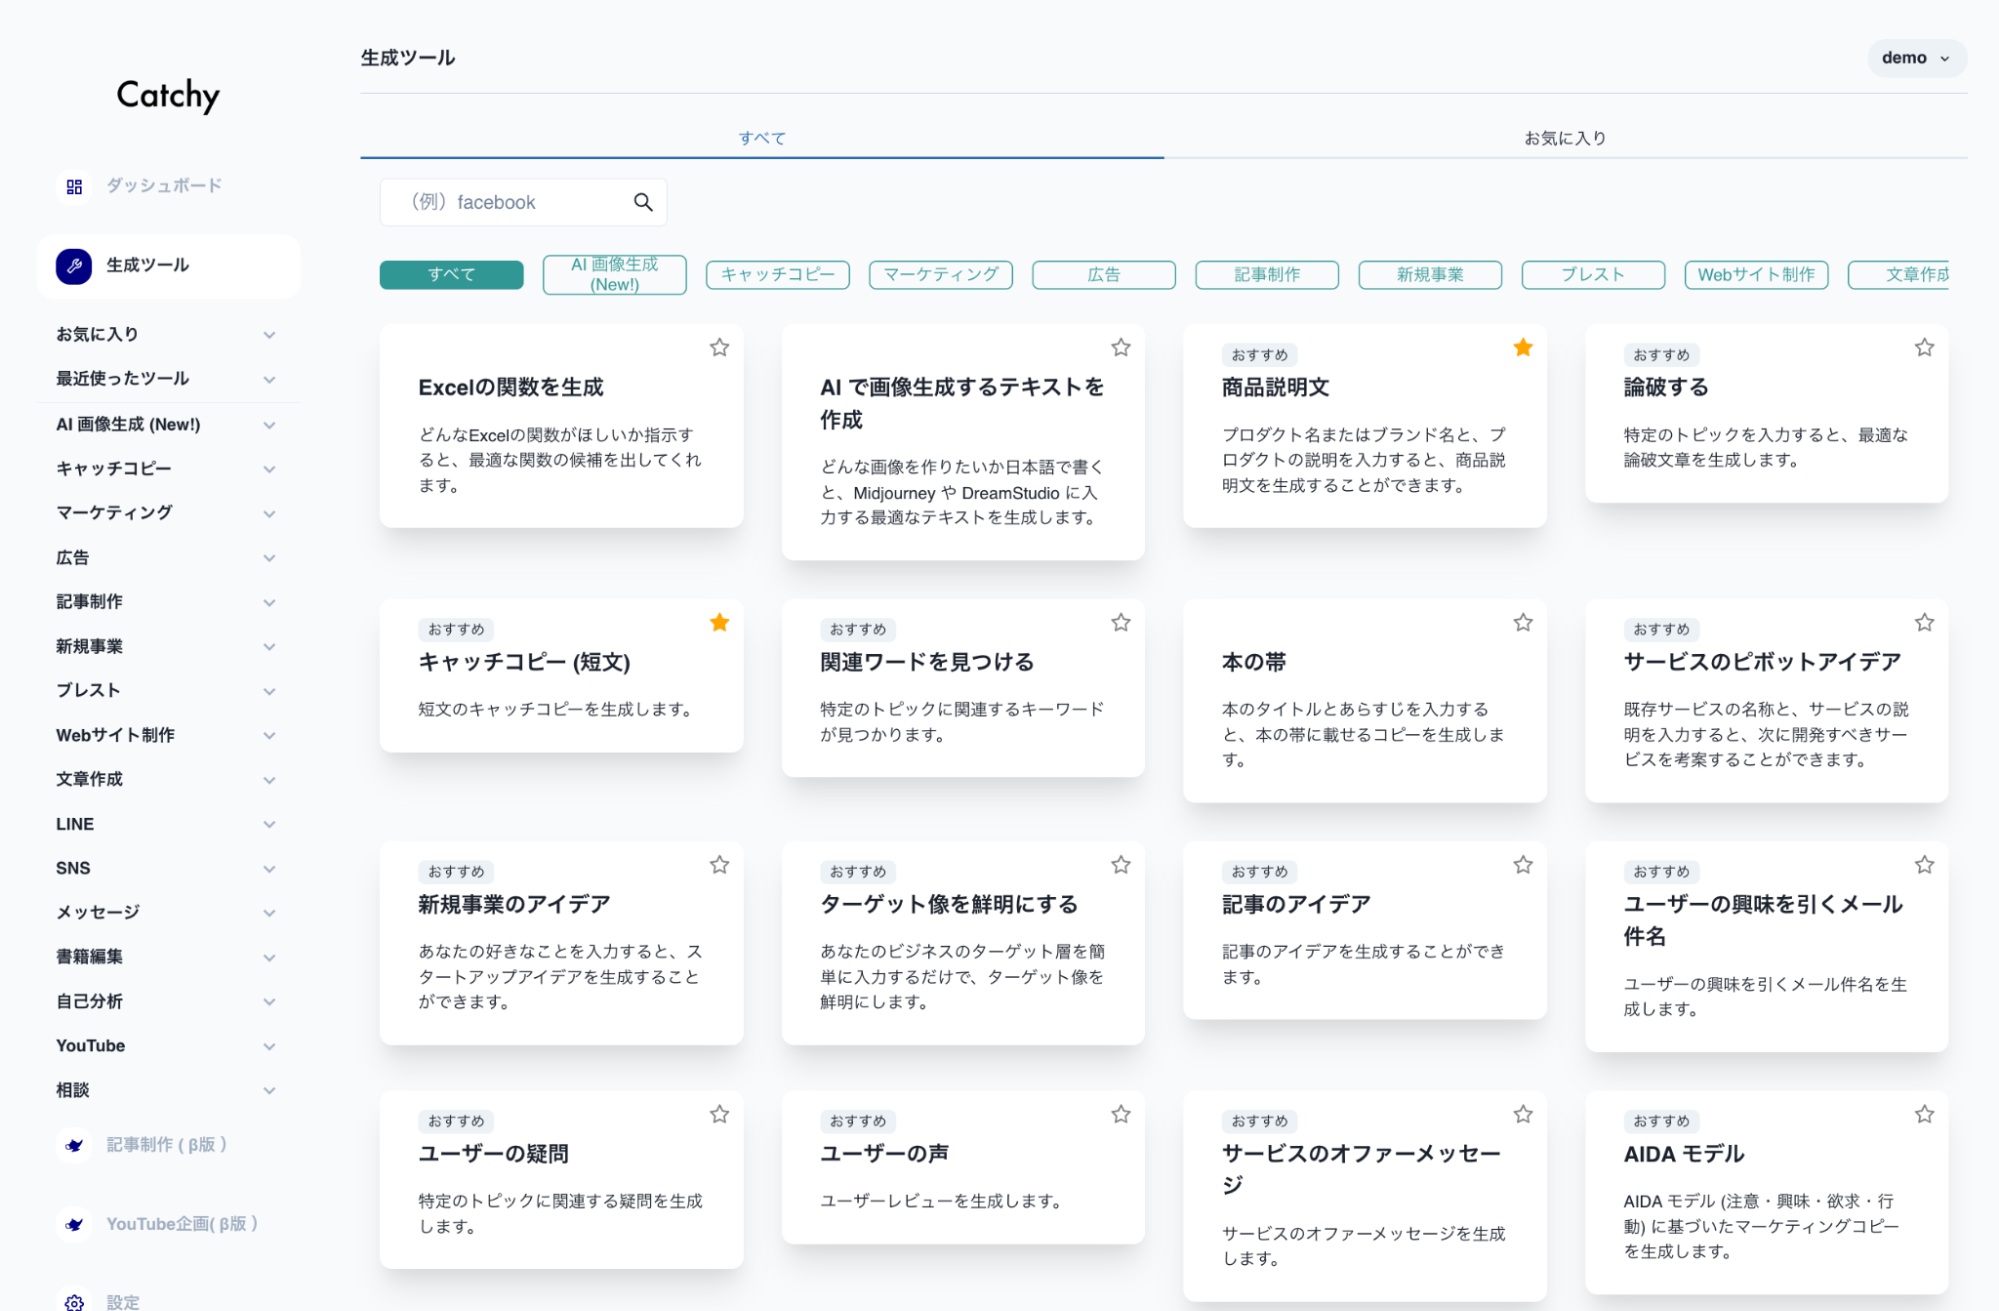Image resolution: width=1999 pixels, height=1311 pixels.
Task: Switch to the お気に入り tab
Action: coord(1564,138)
